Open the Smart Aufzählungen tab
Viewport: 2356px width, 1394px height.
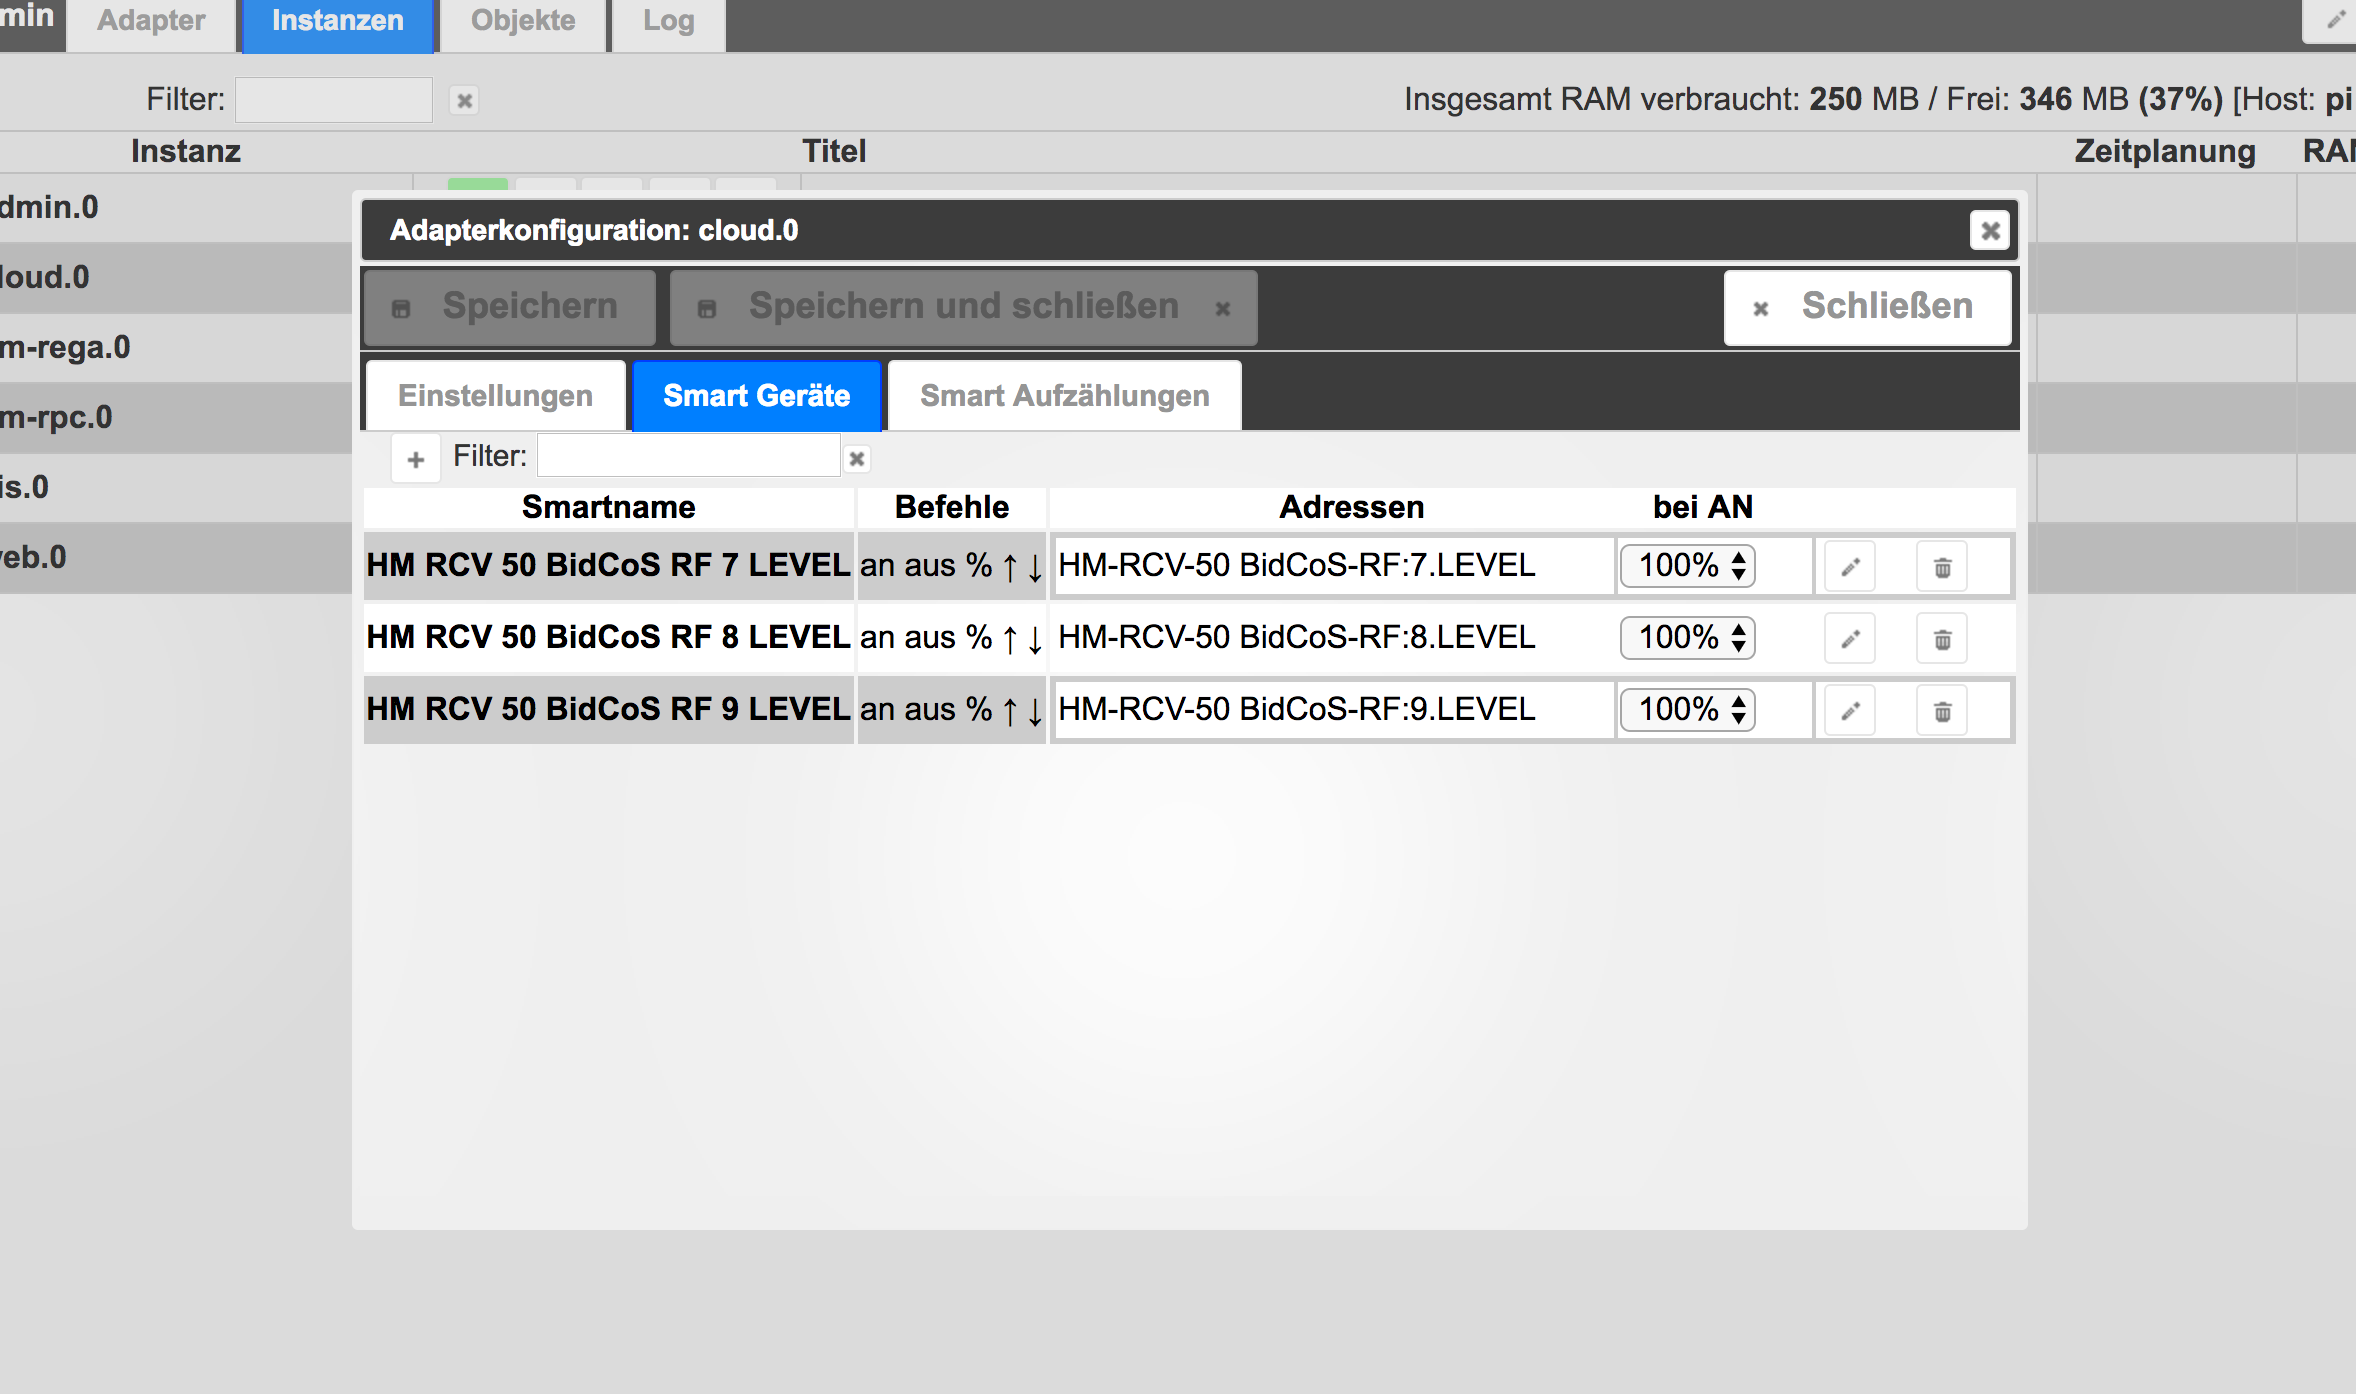click(1065, 396)
